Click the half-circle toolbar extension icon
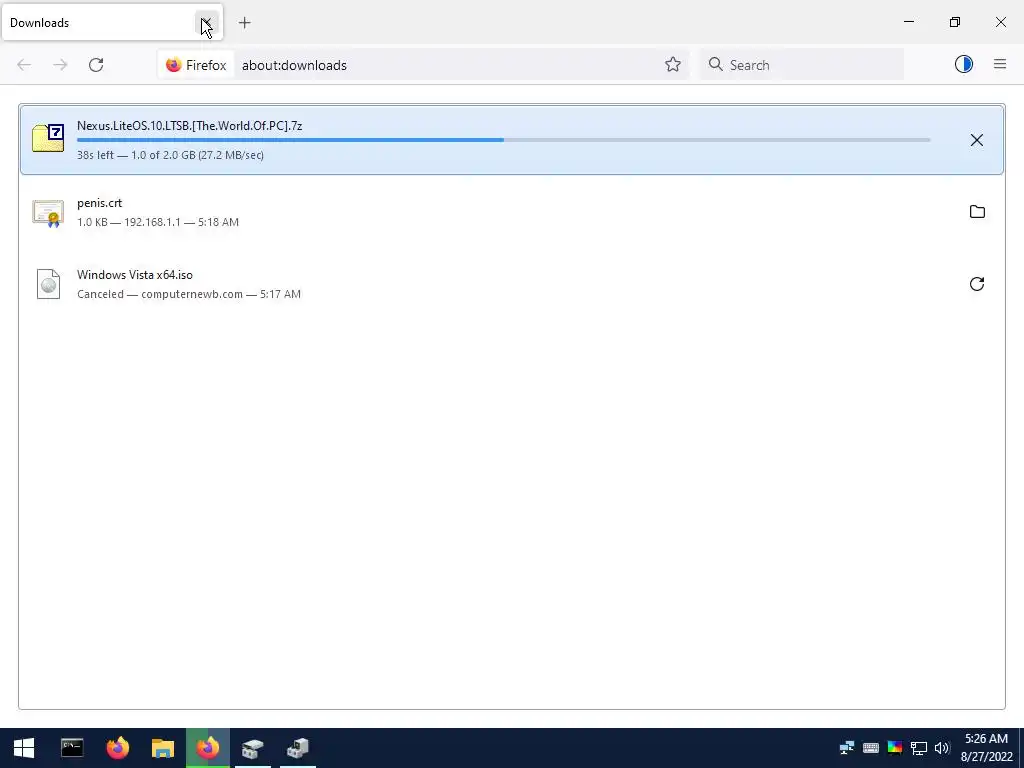The width and height of the screenshot is (1024, 768). 964,64
